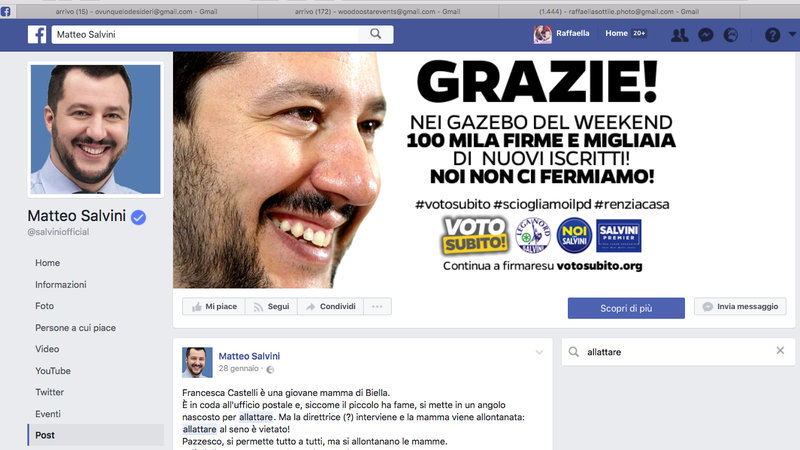800x450 pixels.
Task: Expand the account menu arrow in top bar
Action: tap(792, 34)
